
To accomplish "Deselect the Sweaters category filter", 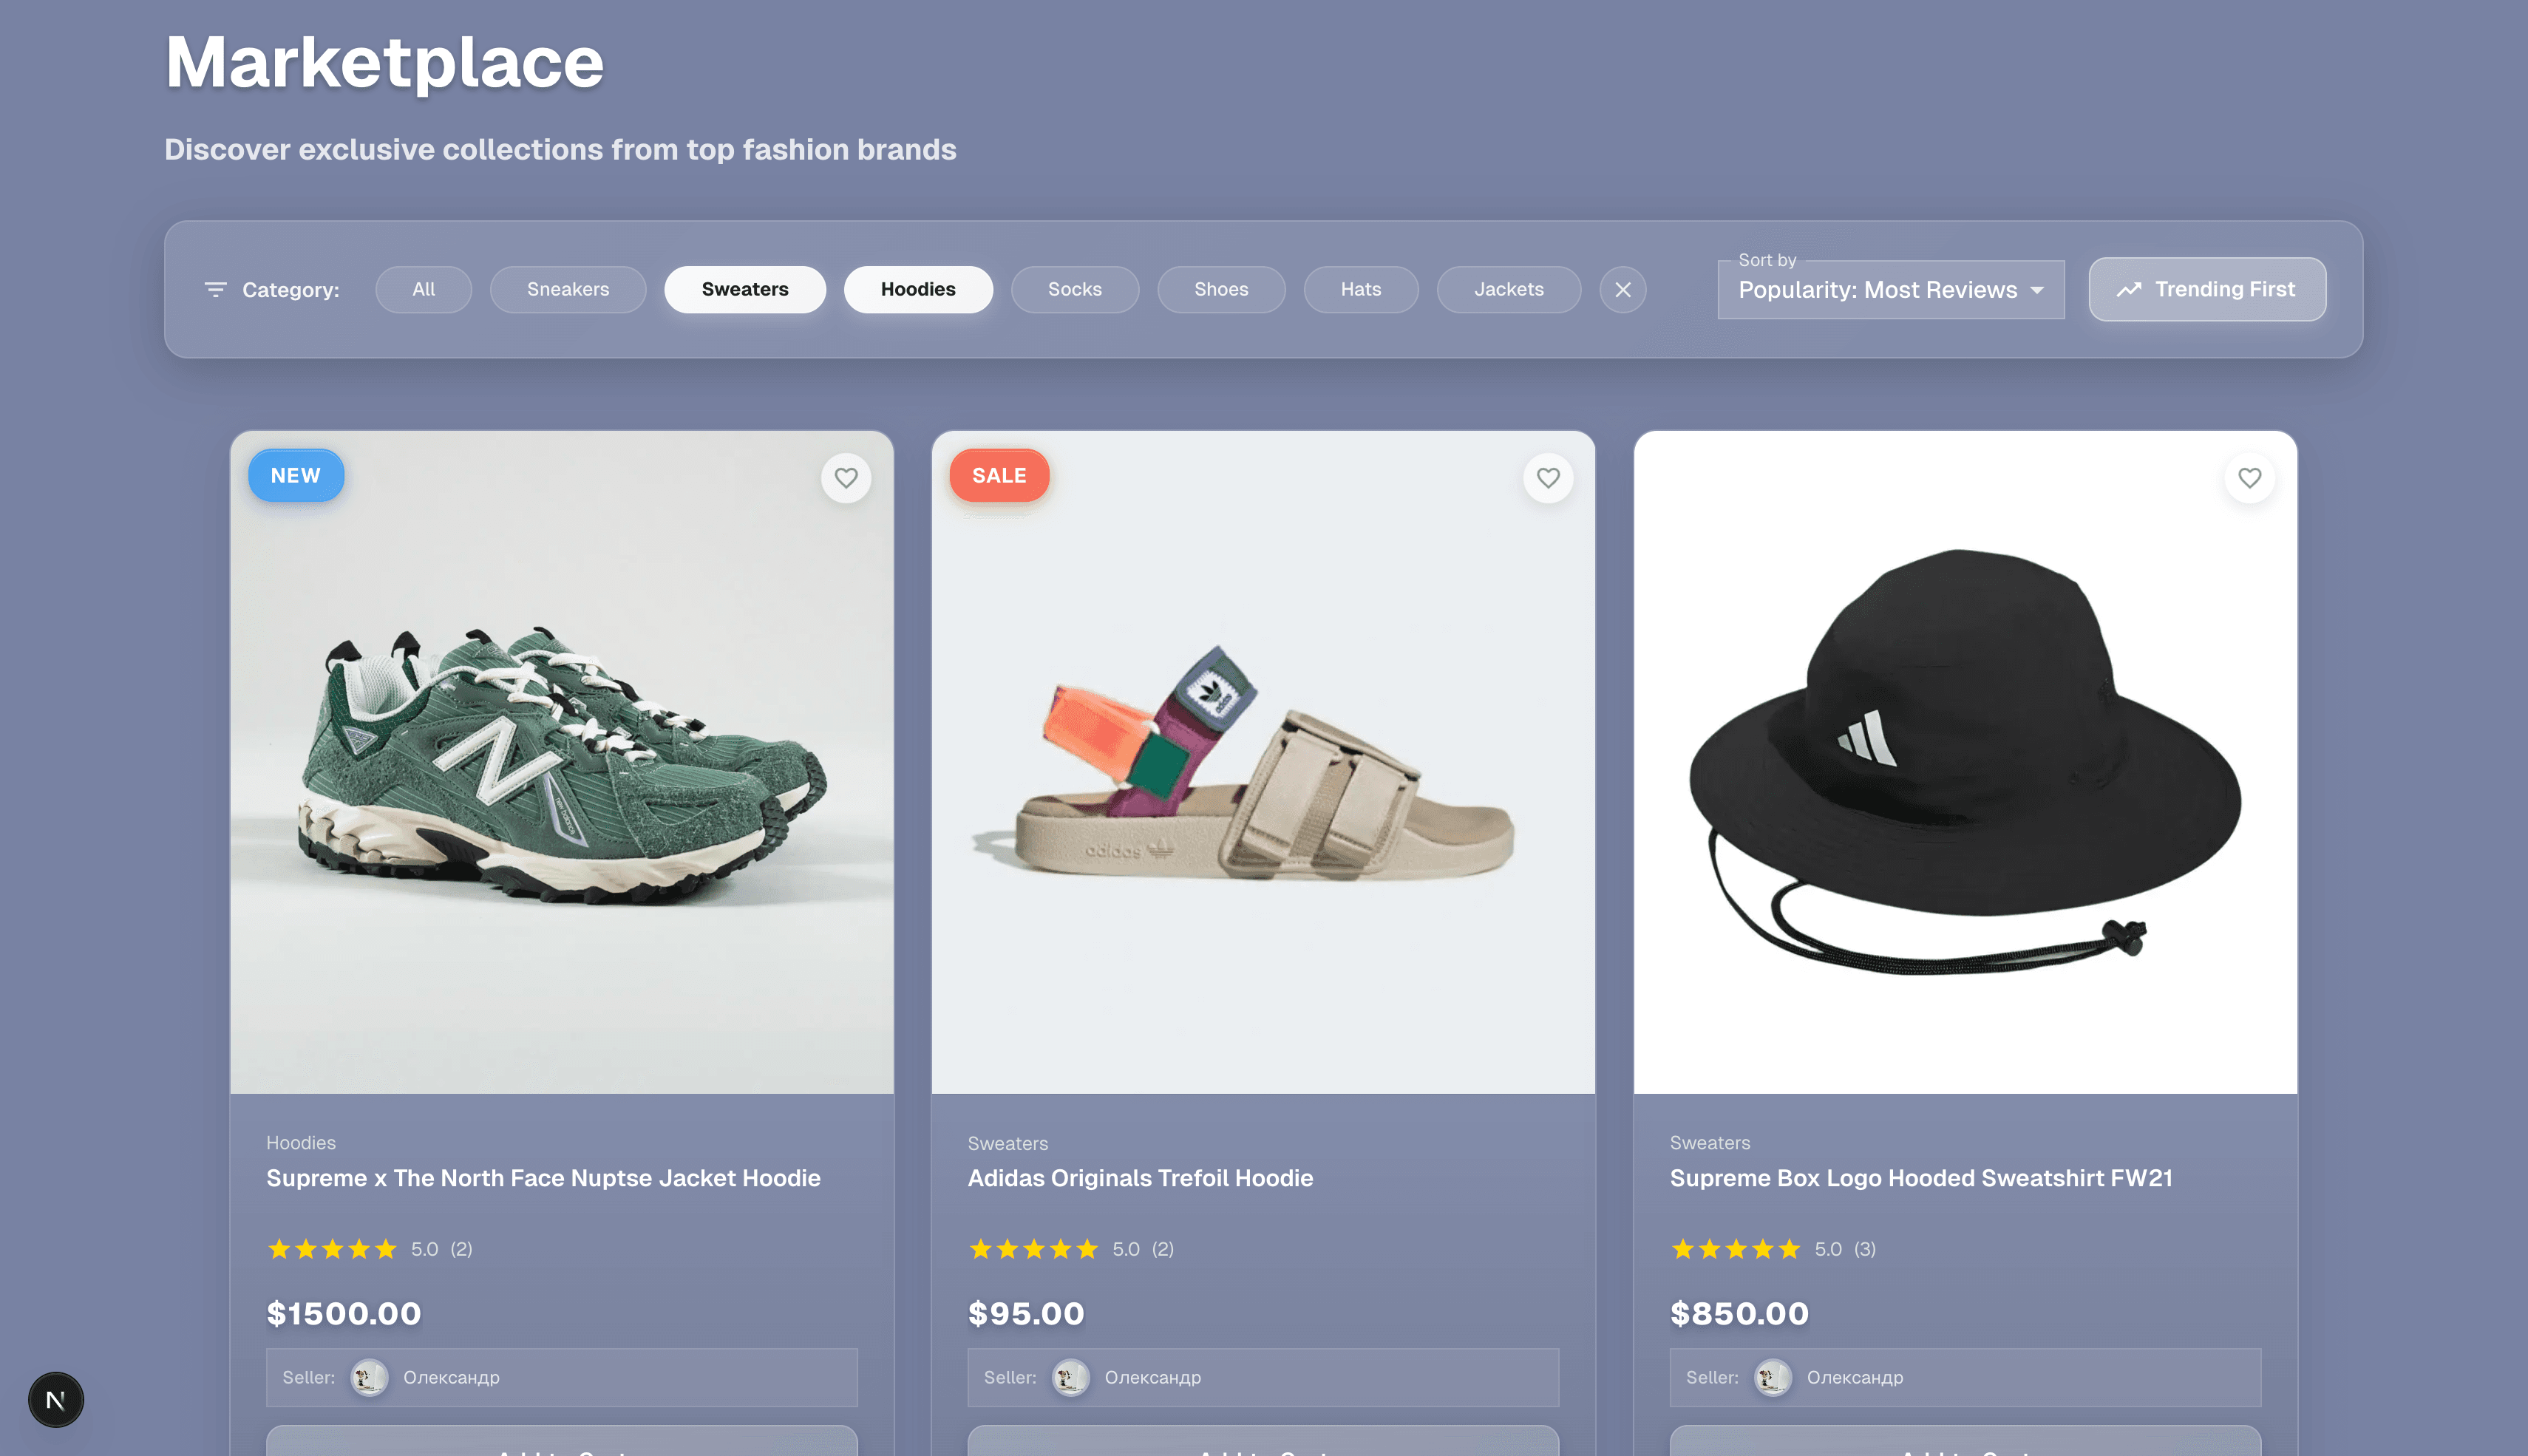I will 745,290.
